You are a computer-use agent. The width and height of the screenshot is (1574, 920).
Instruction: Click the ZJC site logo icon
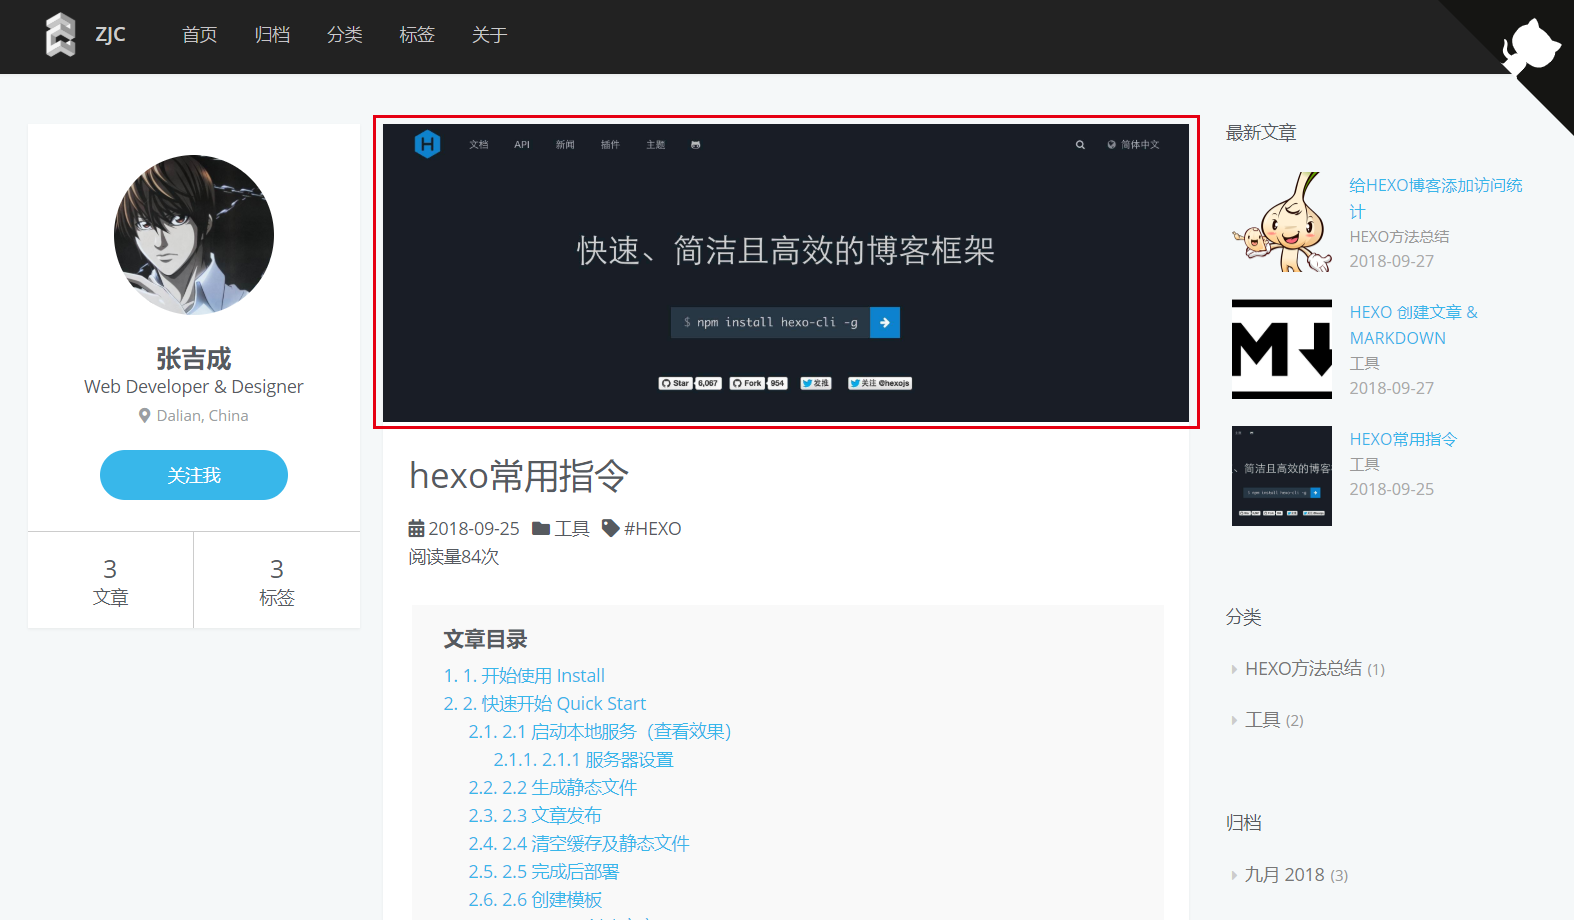coord(61,35)
